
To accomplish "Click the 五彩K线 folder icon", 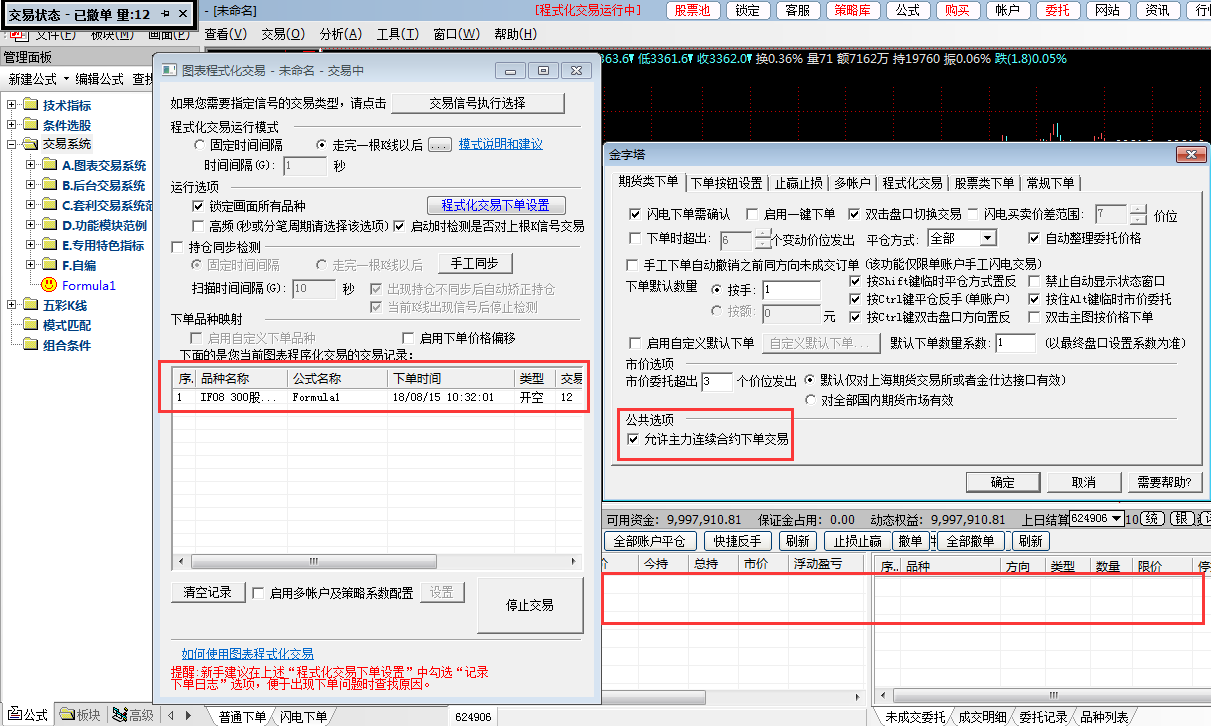I will tap(31, 305).
